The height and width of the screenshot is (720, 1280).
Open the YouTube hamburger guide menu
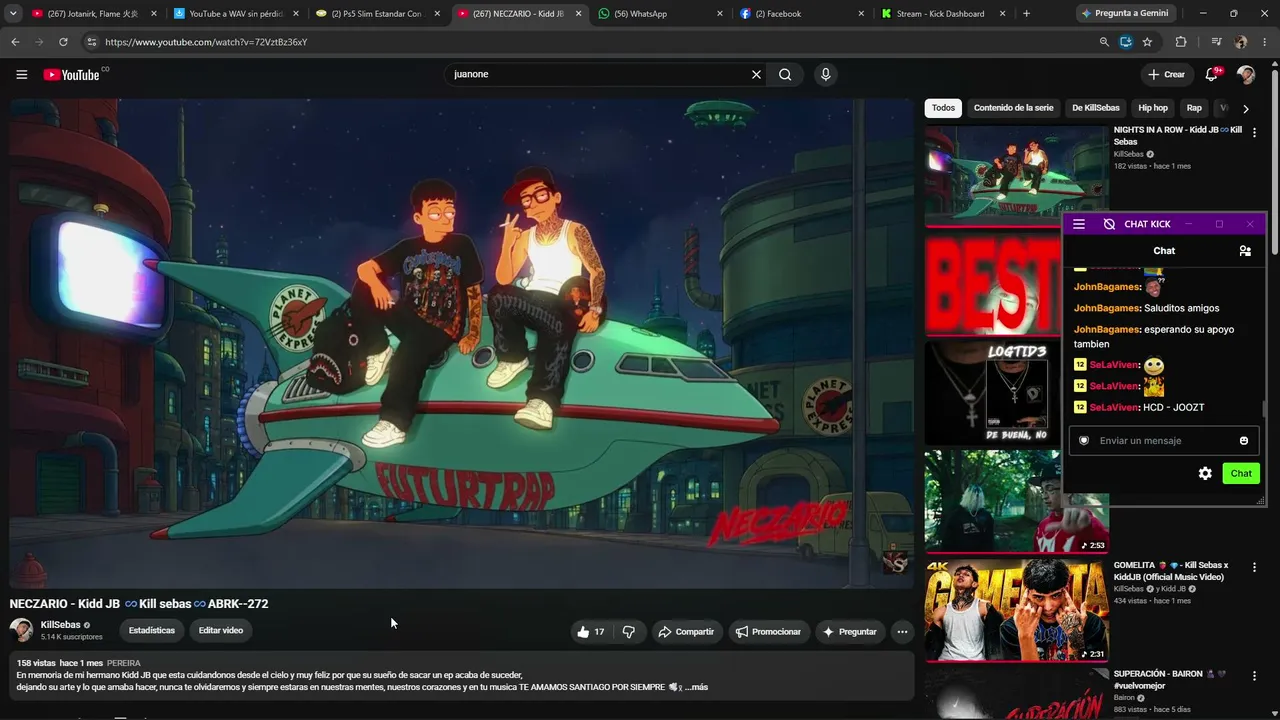click(21, 74)
